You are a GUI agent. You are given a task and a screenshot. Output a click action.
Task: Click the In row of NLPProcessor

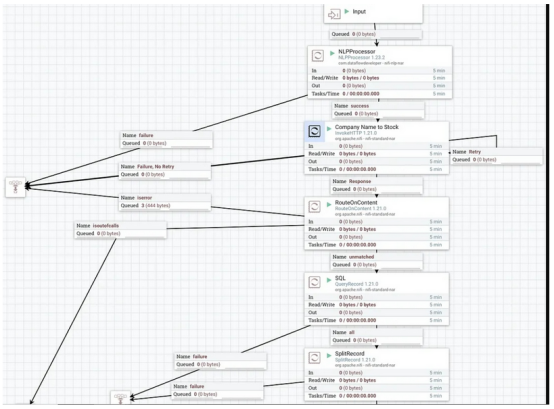(x=380, y=71)
